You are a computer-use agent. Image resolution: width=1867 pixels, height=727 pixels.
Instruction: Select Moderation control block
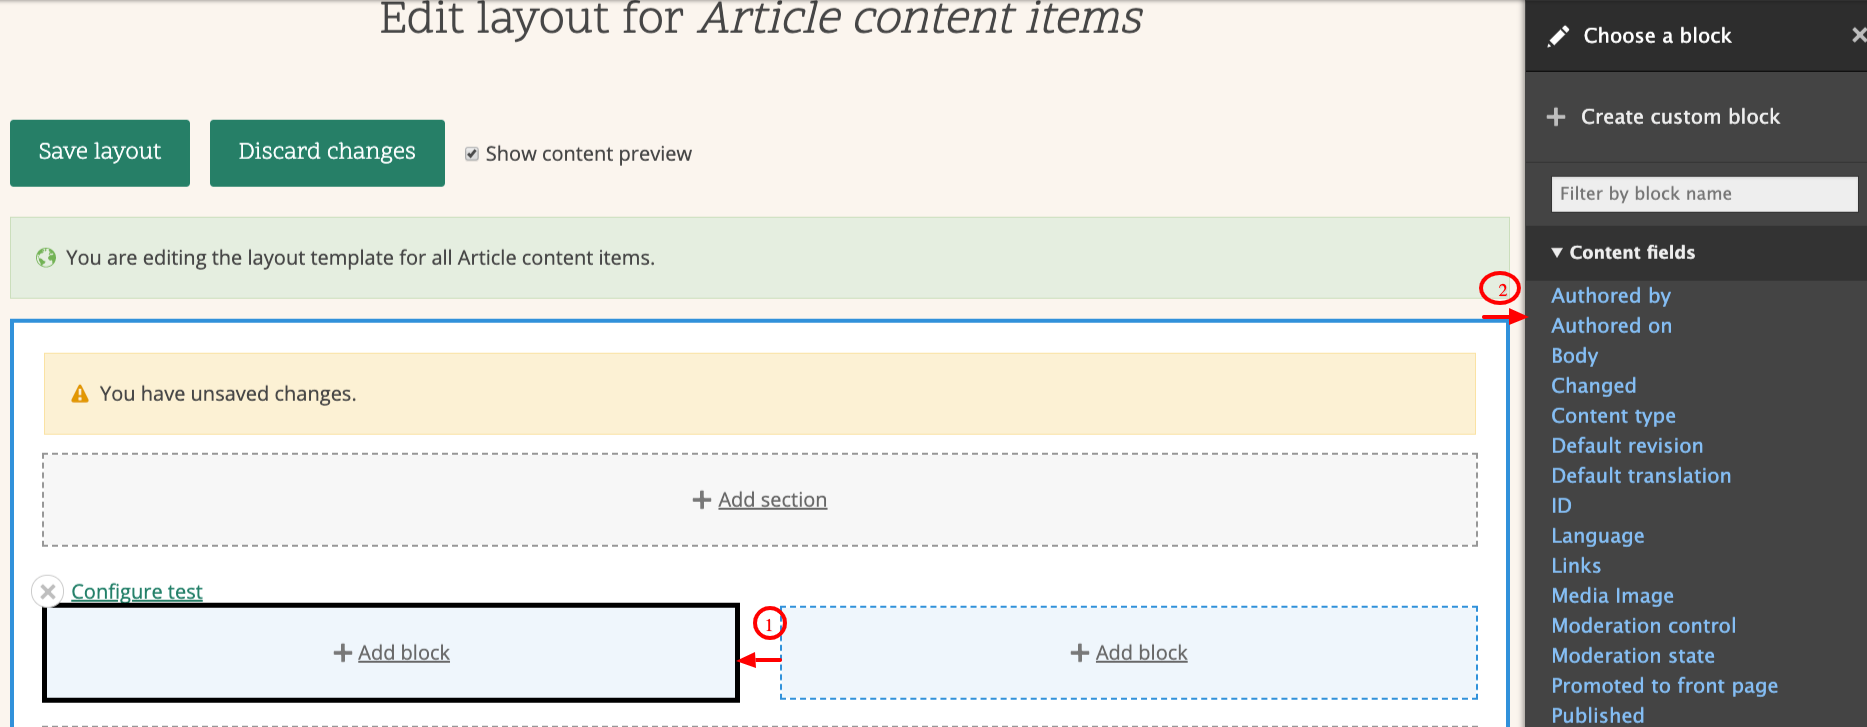(1643, 626)
